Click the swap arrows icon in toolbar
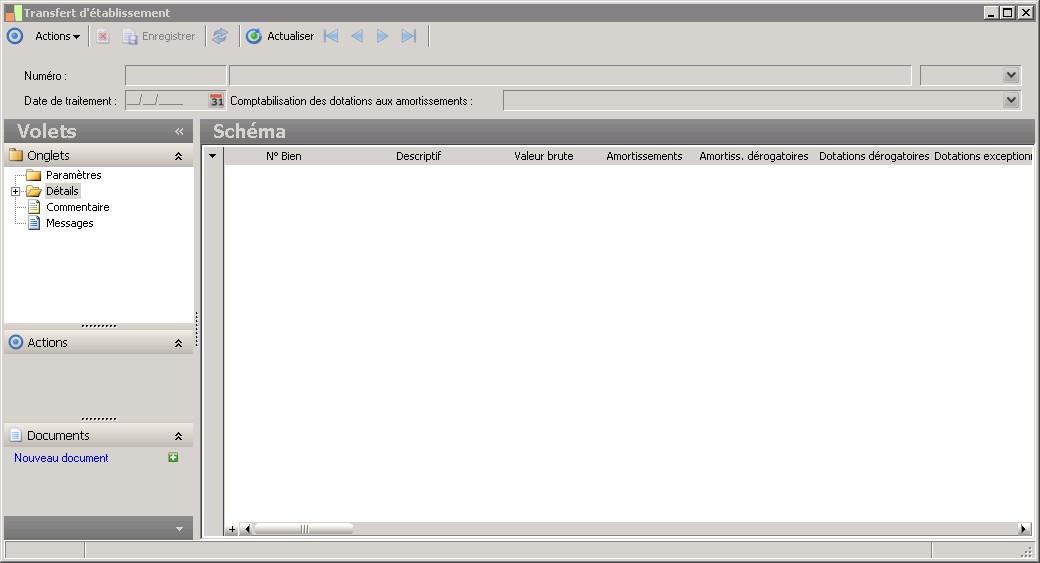The height and width of the screenshot is (563, 1040). 220,36
